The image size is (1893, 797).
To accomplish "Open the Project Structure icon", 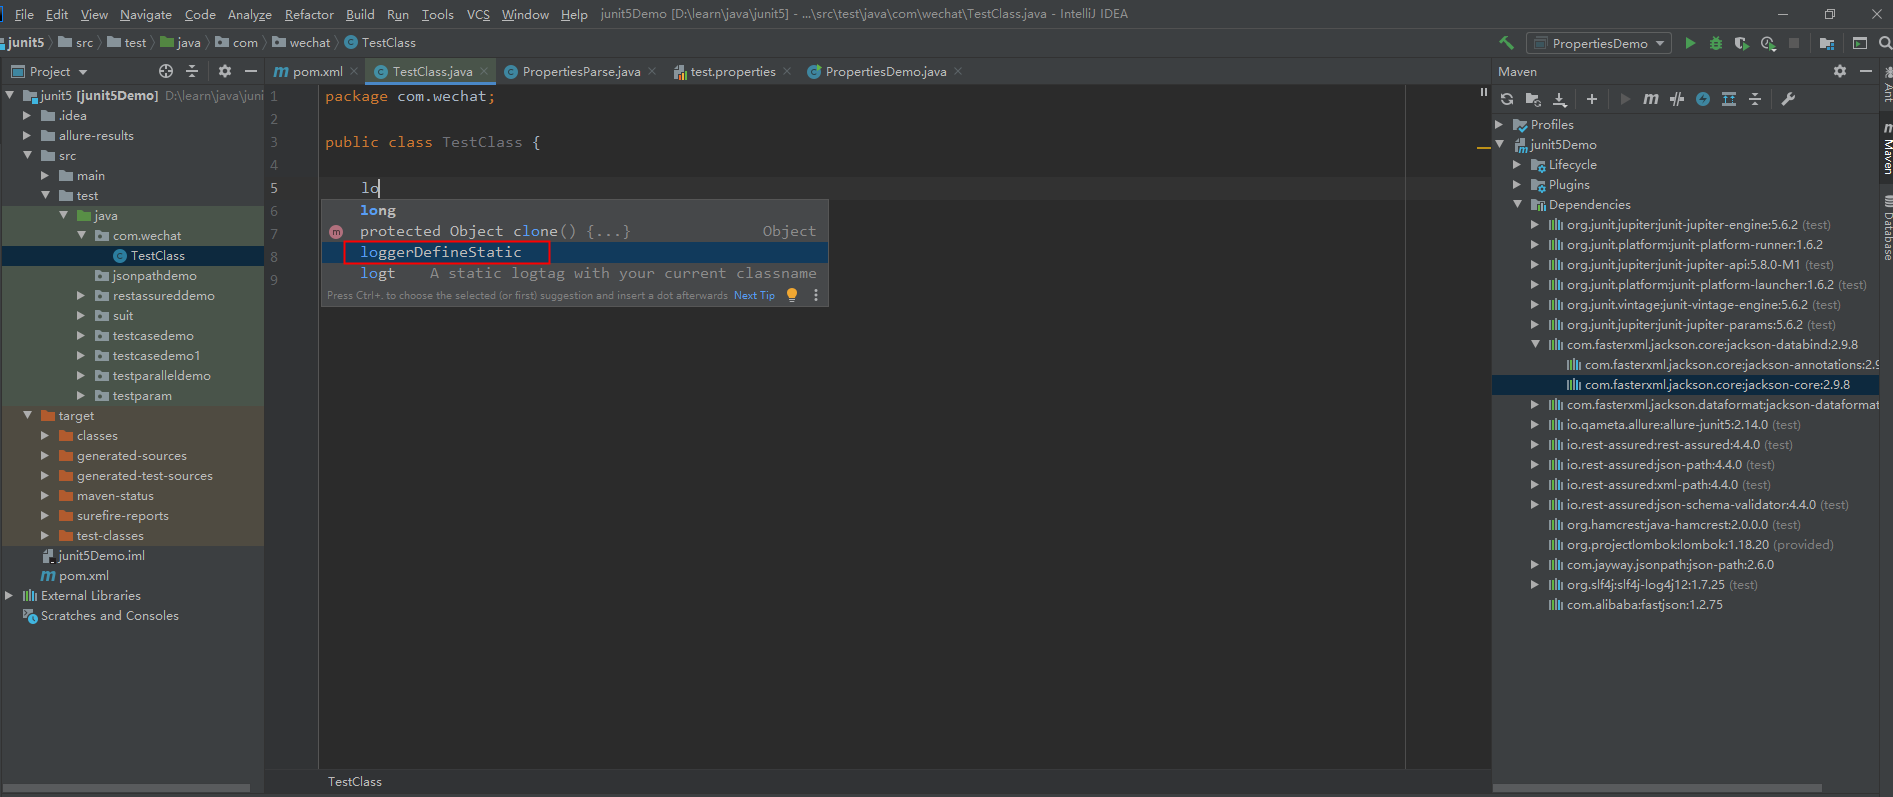I will pyautogui.click(x=1827, y=43).
